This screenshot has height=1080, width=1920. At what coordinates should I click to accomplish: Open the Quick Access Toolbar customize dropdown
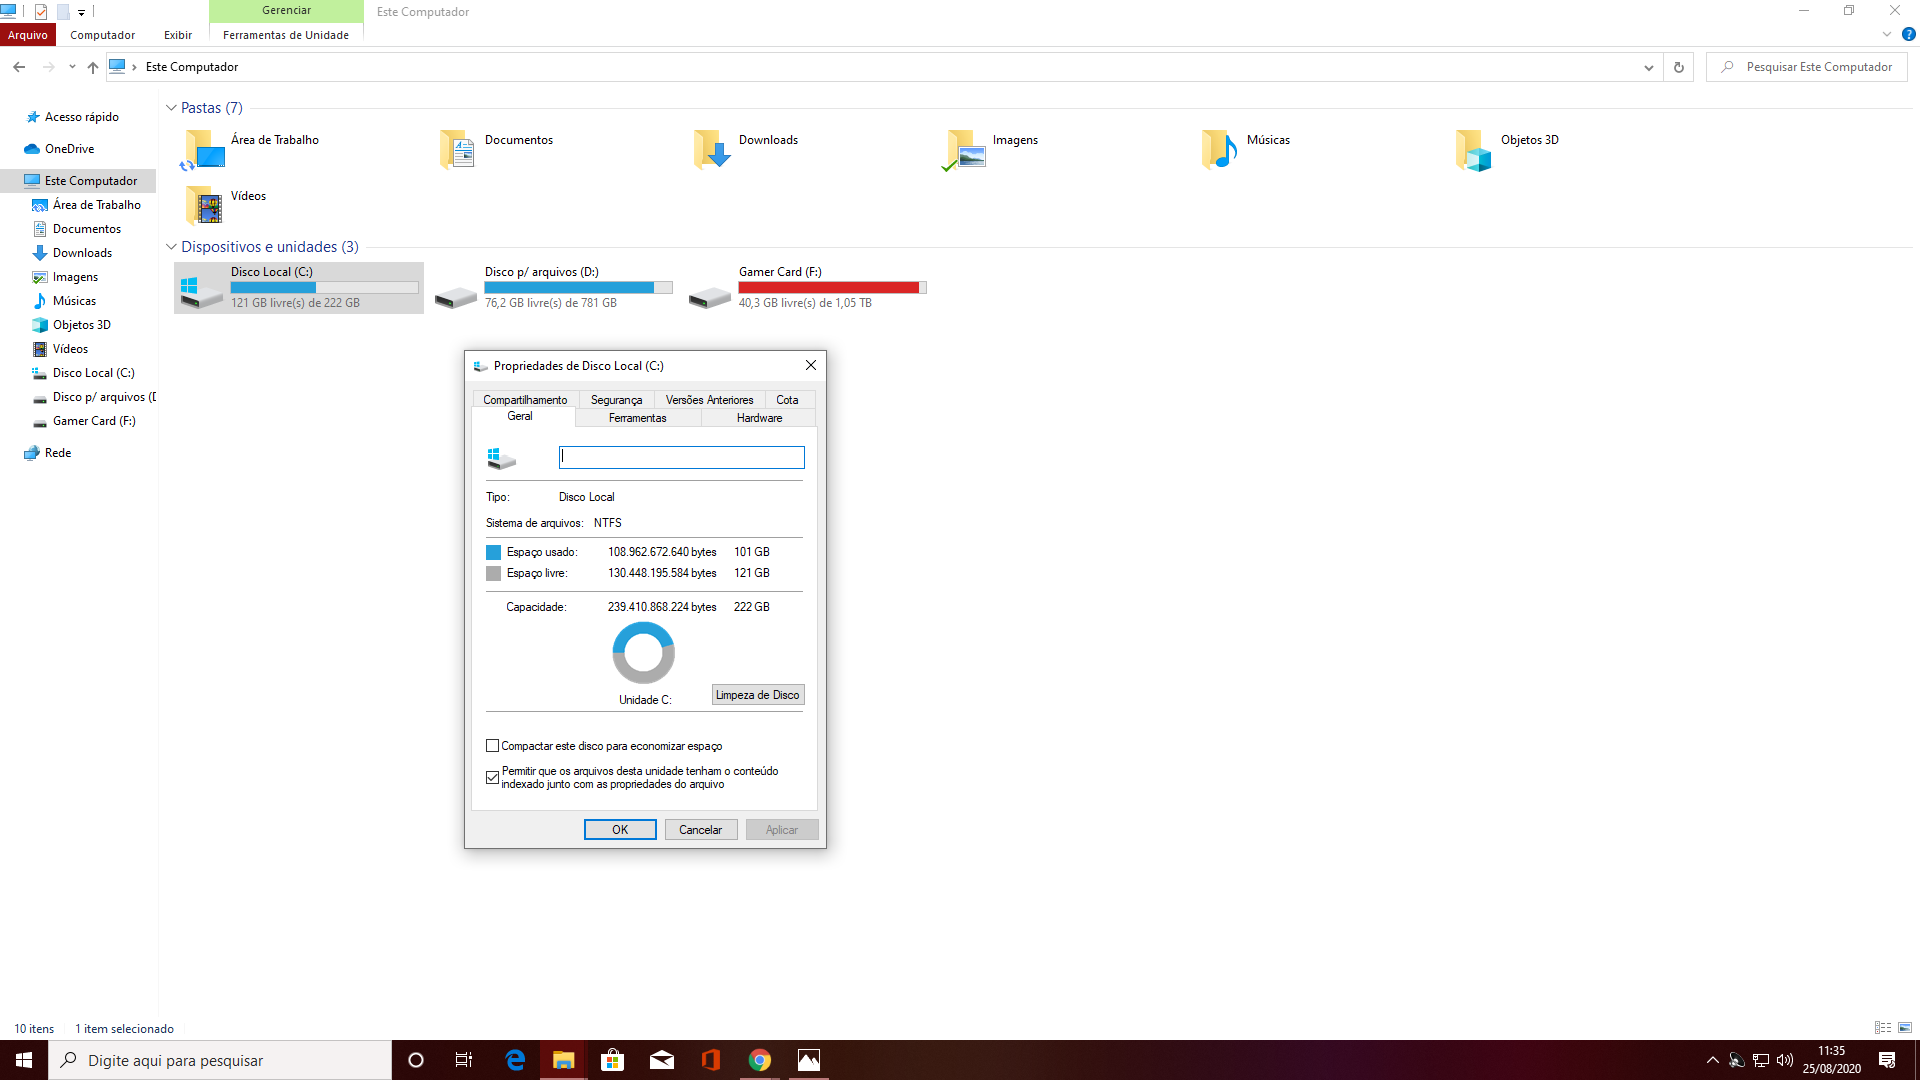pyautogui.click(x=82, y=12)
